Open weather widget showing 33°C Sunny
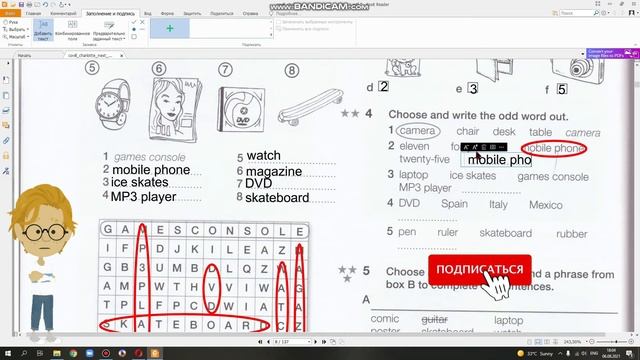This screenshot has width=640, height=360. 535,353
